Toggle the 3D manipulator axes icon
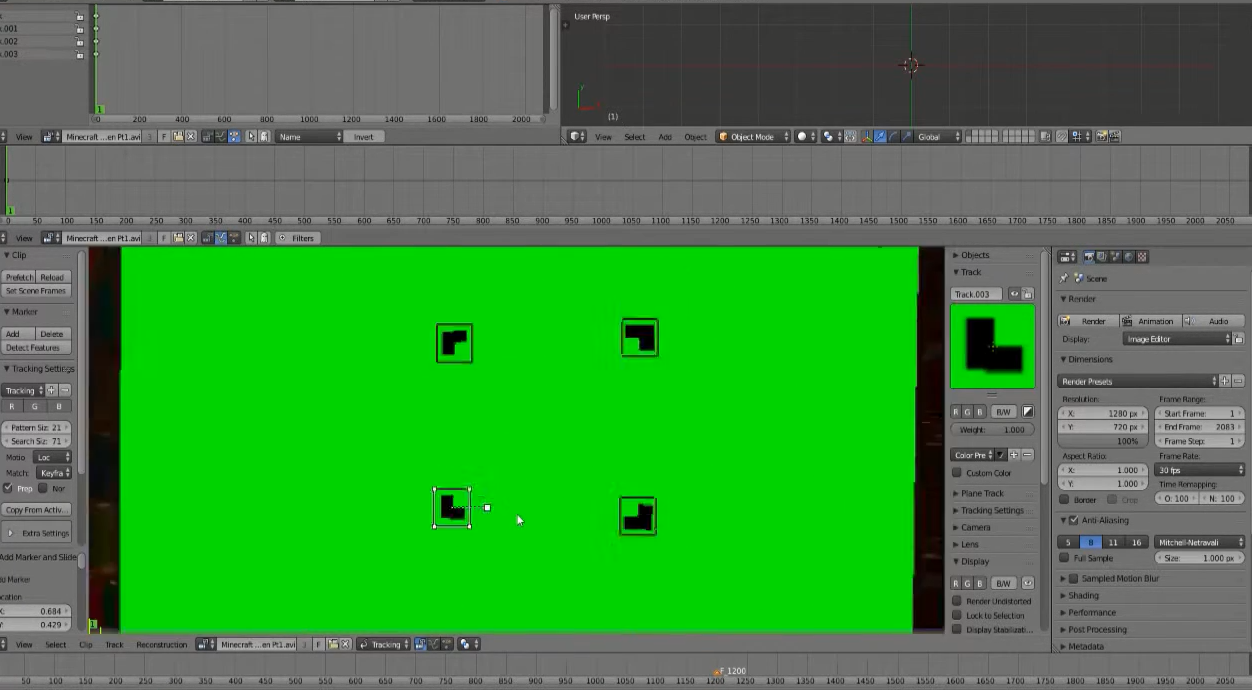Viewport: 1252px width, 690px height. [869, 136]
